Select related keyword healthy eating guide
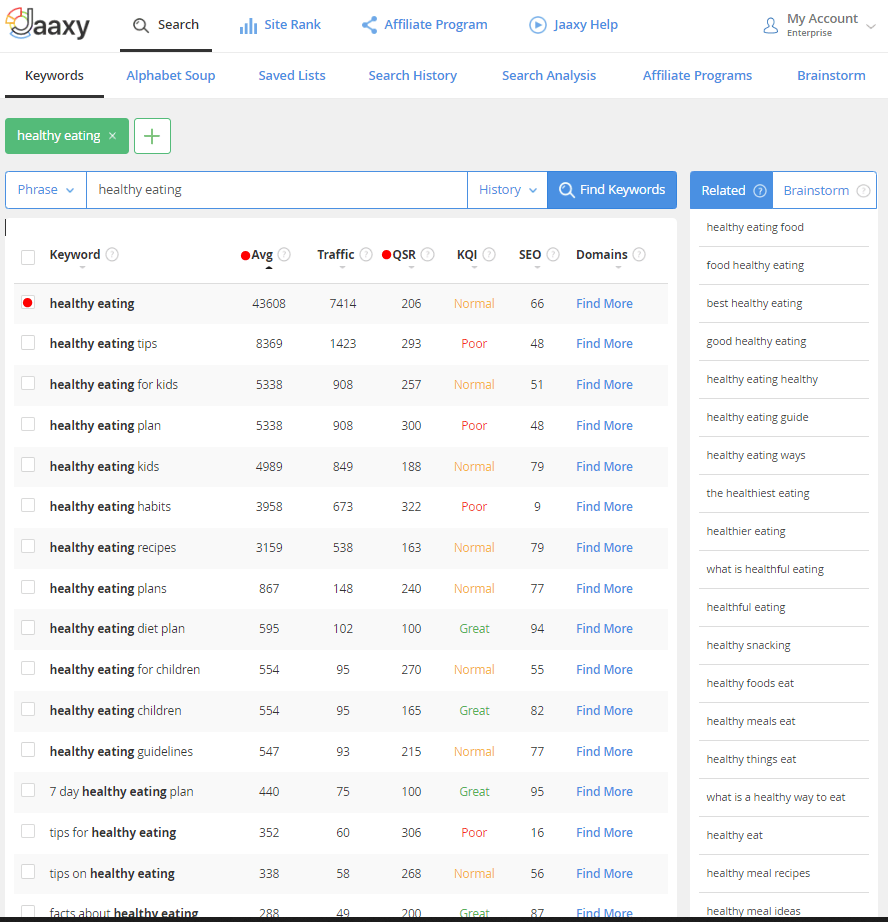 pyautogui.click(x=757, y=417)
